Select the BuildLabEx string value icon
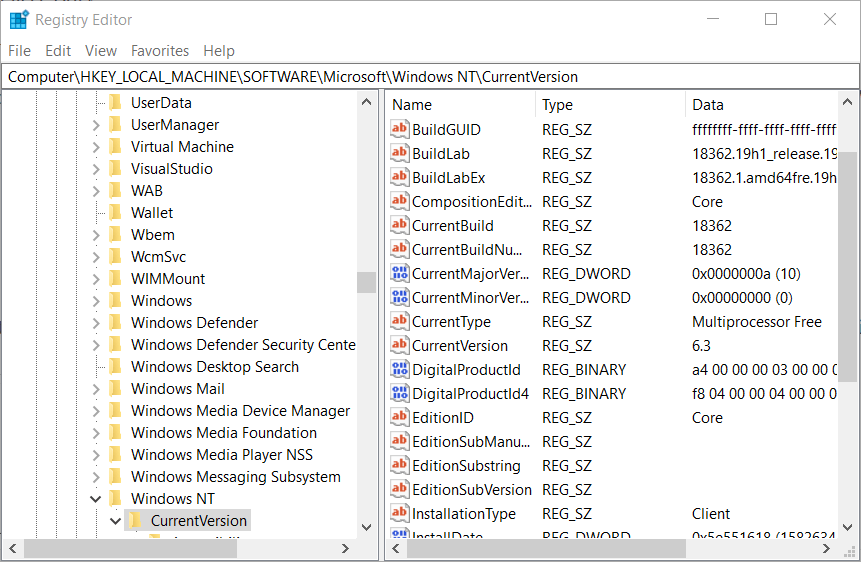Viewport: 861px width, 562px height. coord(399,177)
